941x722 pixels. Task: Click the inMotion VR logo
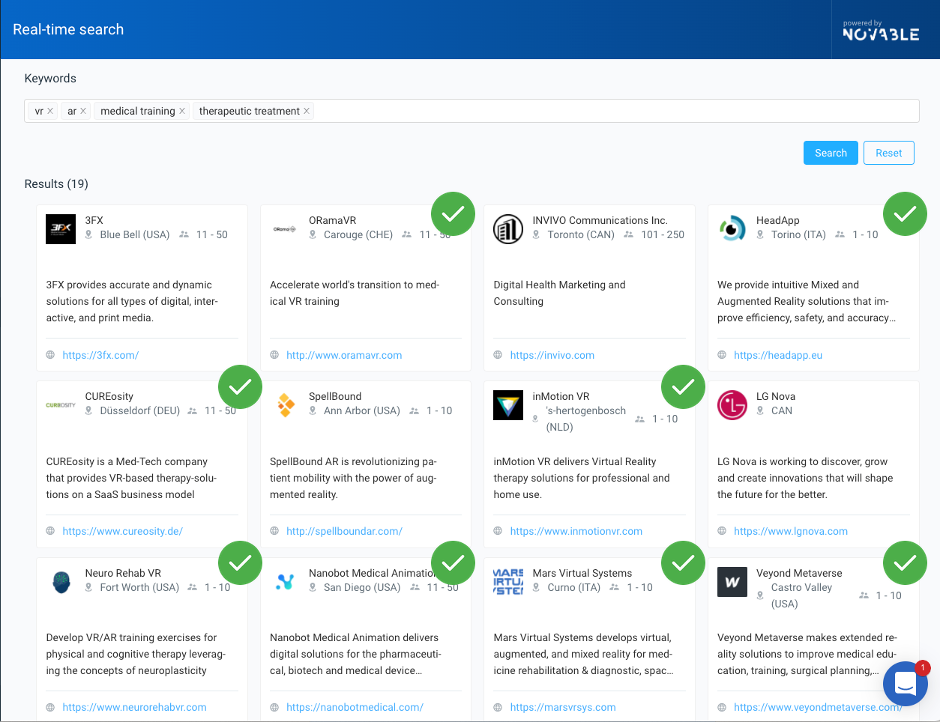pyautogui.click(x=508, y=405)
